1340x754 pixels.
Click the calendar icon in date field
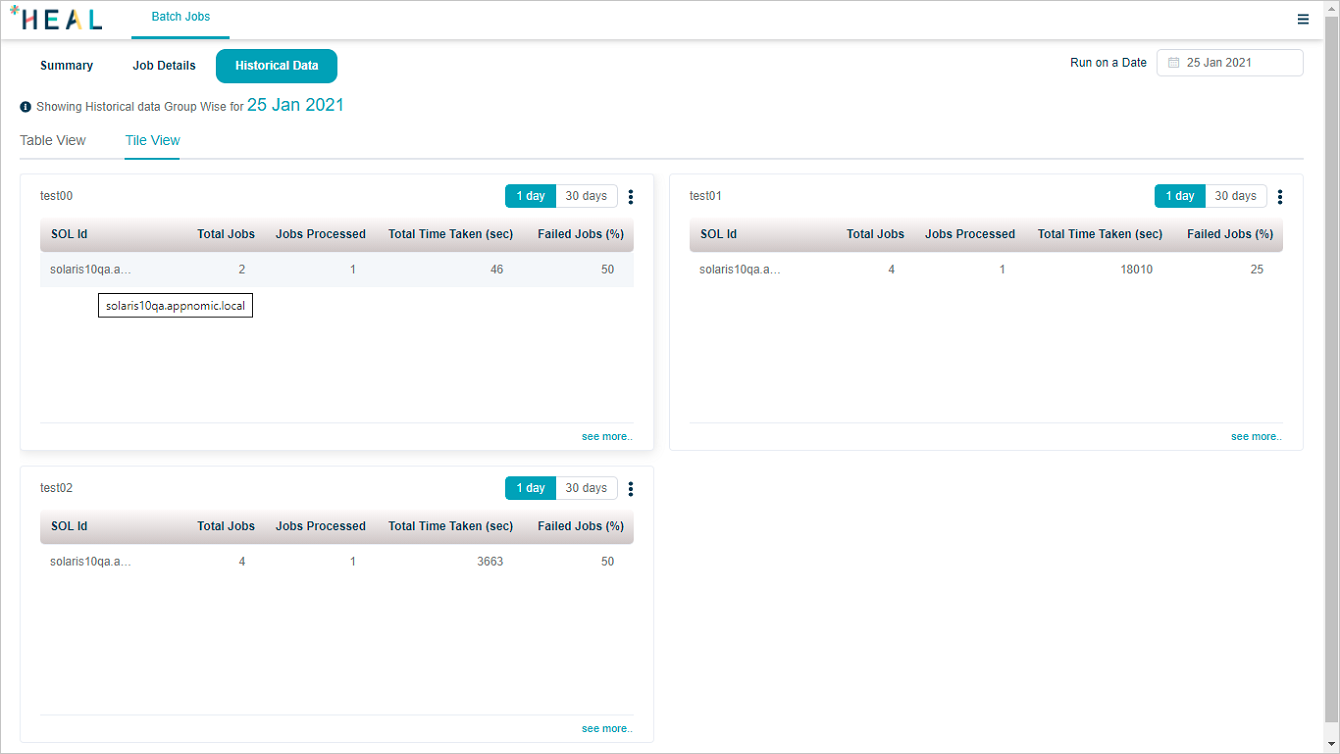pos(1174,63)
